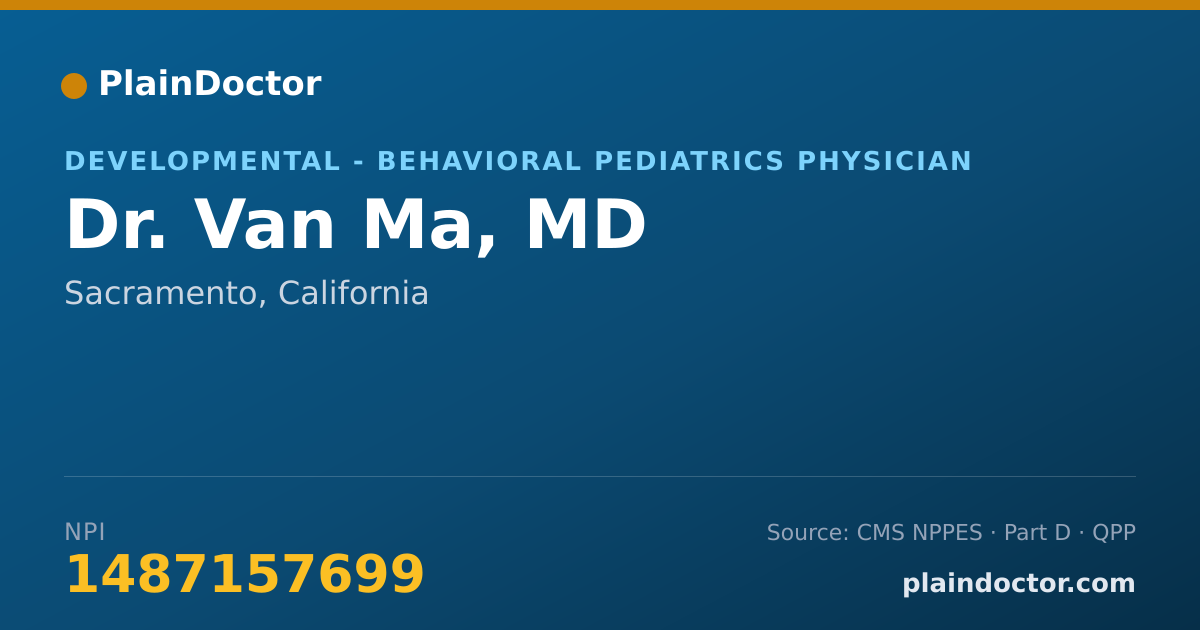Click the word Developmental in the specialty
1200x630 pixels.
(203, 162)
